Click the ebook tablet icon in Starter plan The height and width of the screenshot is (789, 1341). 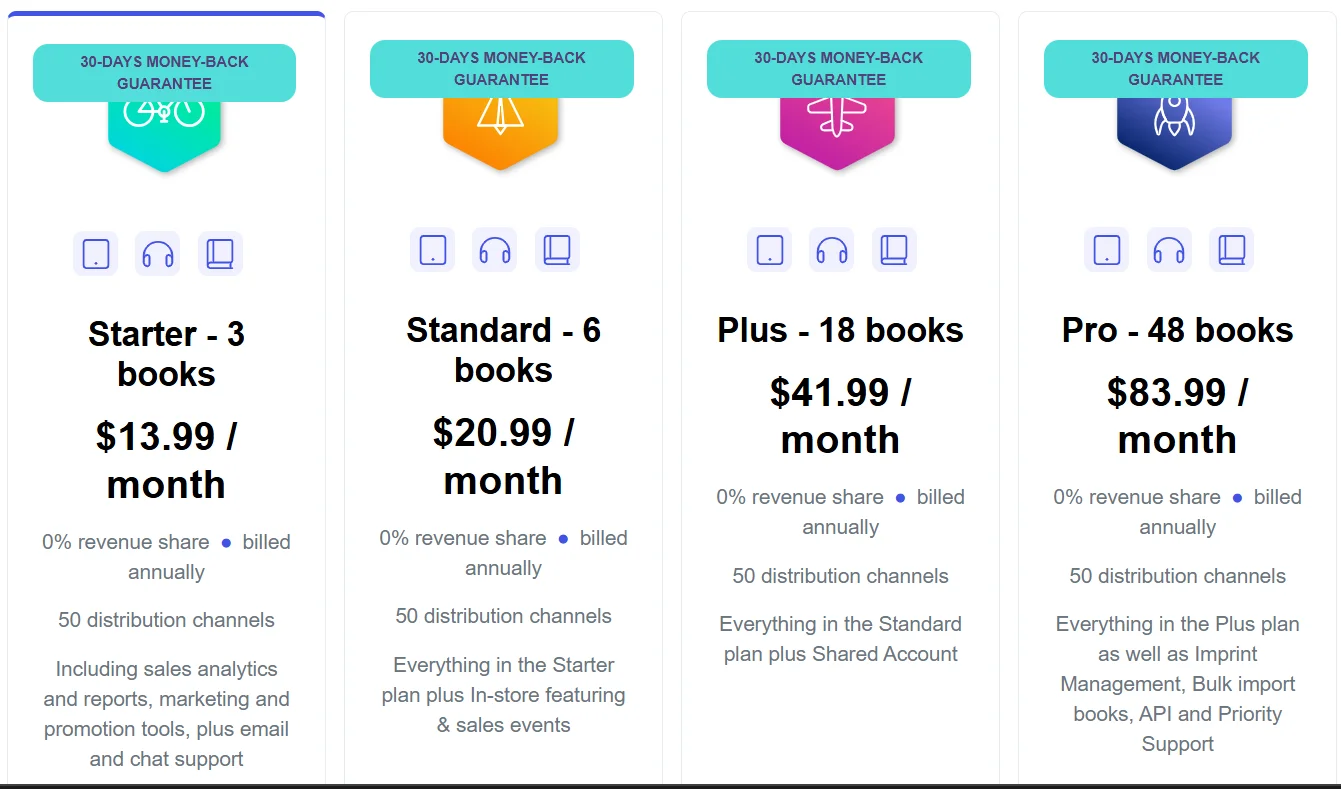tap(96, 254)
